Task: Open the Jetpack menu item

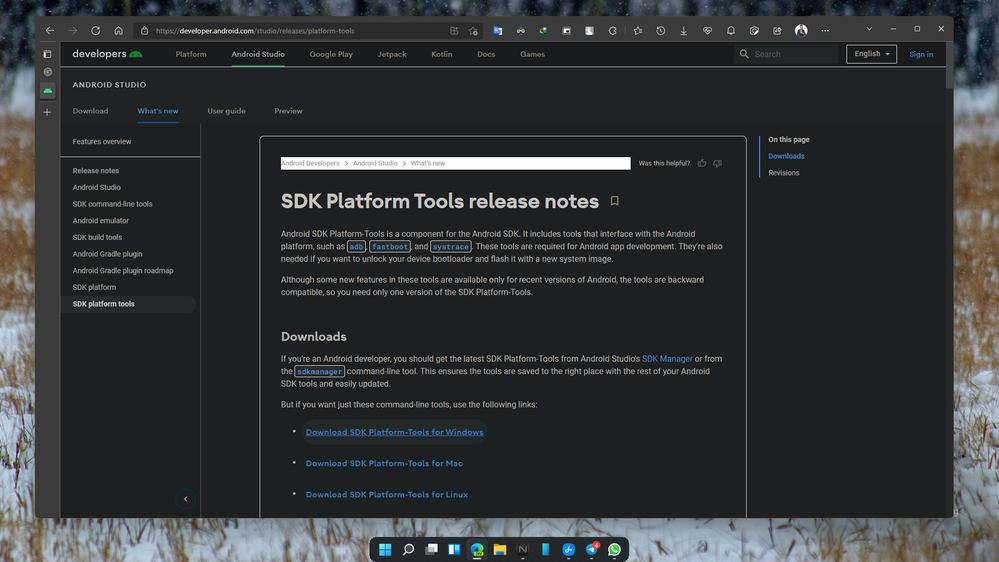Action: point(392,54)
